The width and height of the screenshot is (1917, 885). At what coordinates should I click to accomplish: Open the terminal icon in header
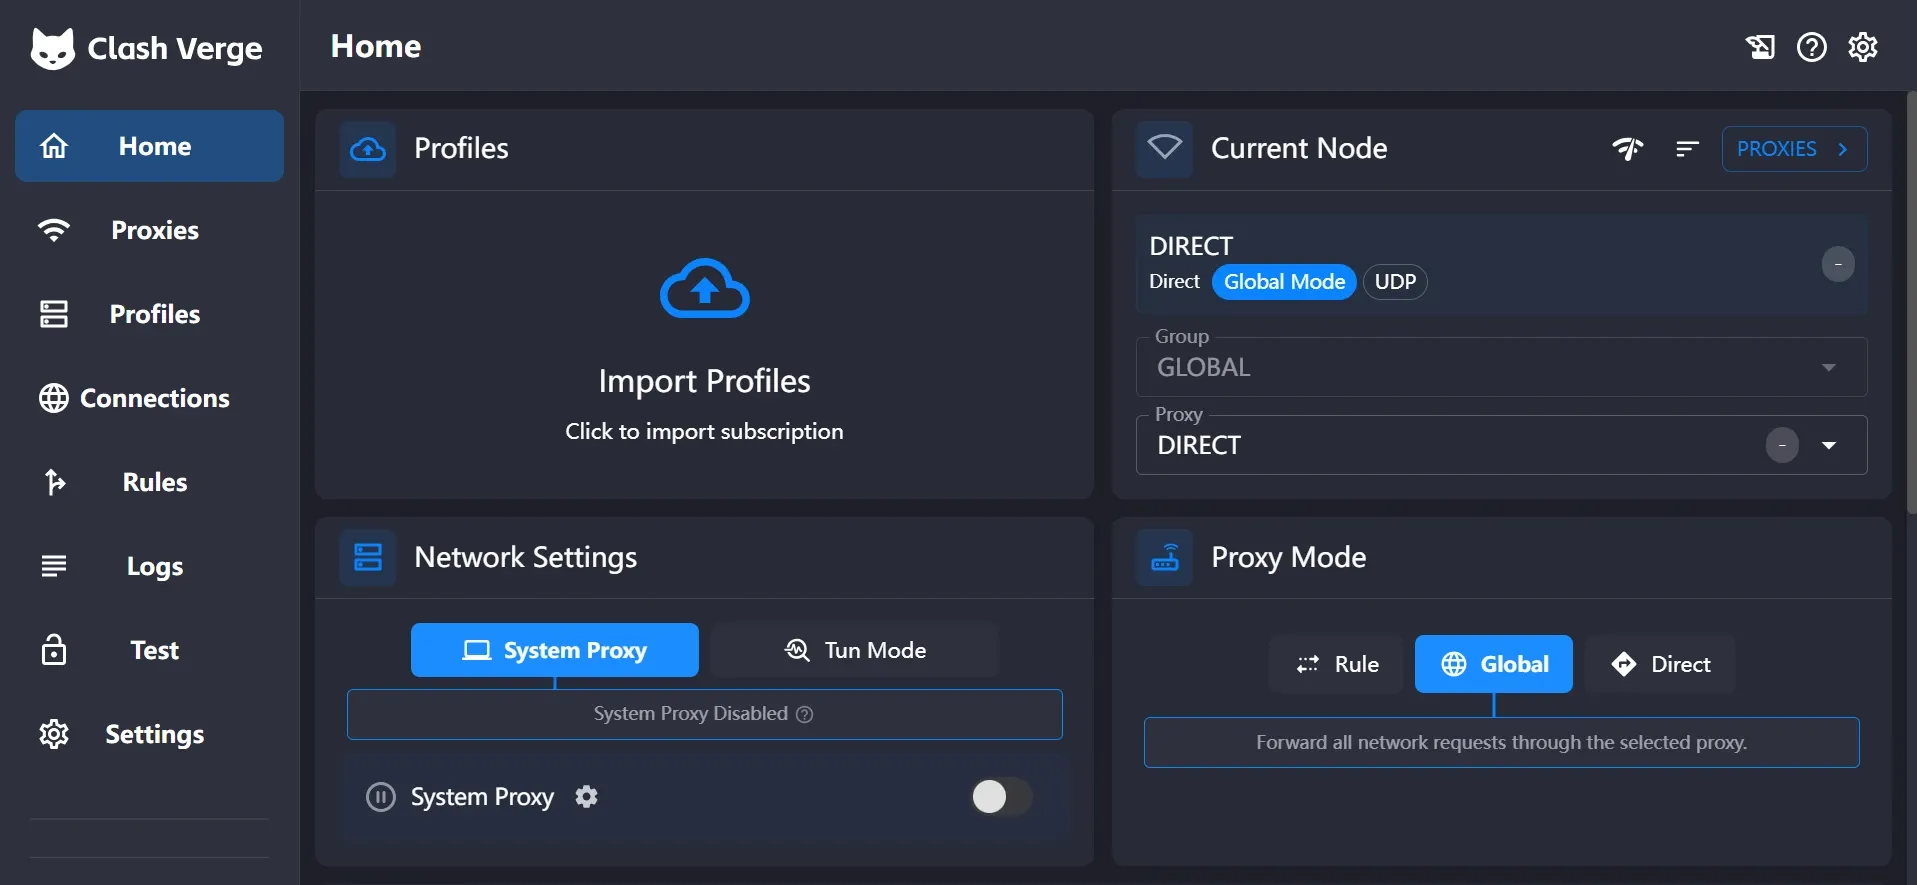[1760, 47]
